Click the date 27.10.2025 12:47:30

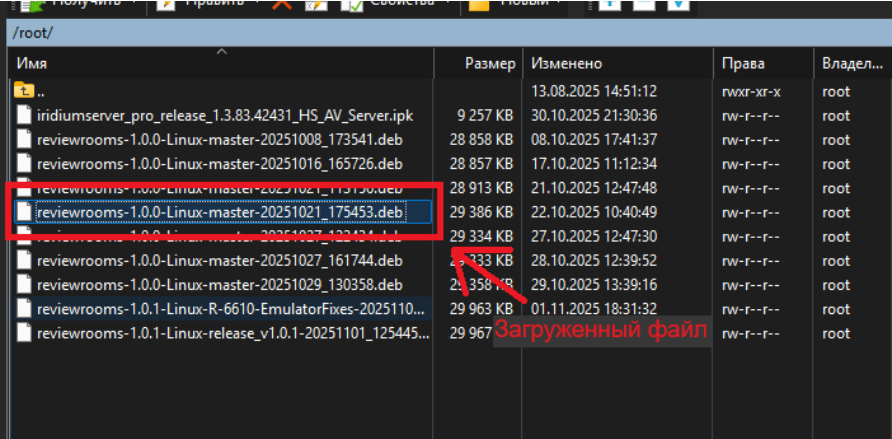[594, 236]
